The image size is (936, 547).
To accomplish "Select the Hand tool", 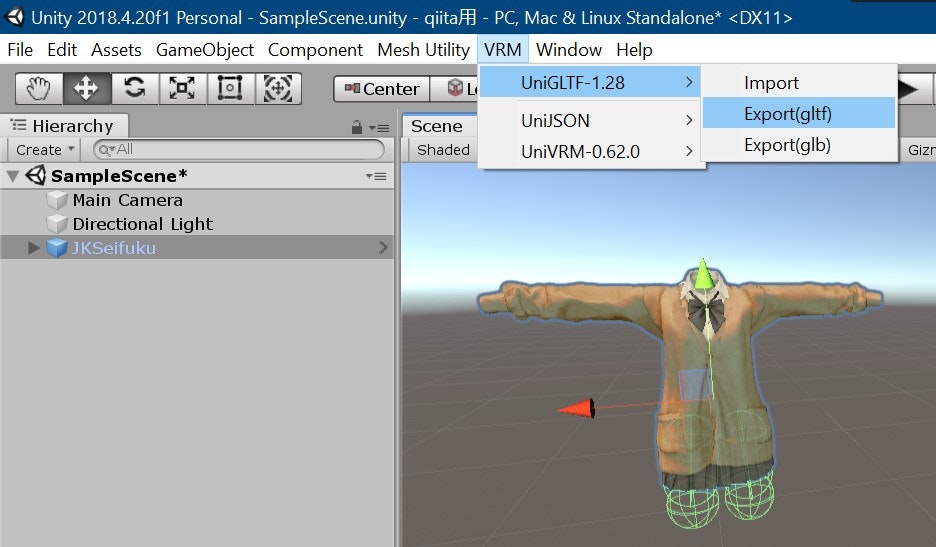I will click(38, 88).
